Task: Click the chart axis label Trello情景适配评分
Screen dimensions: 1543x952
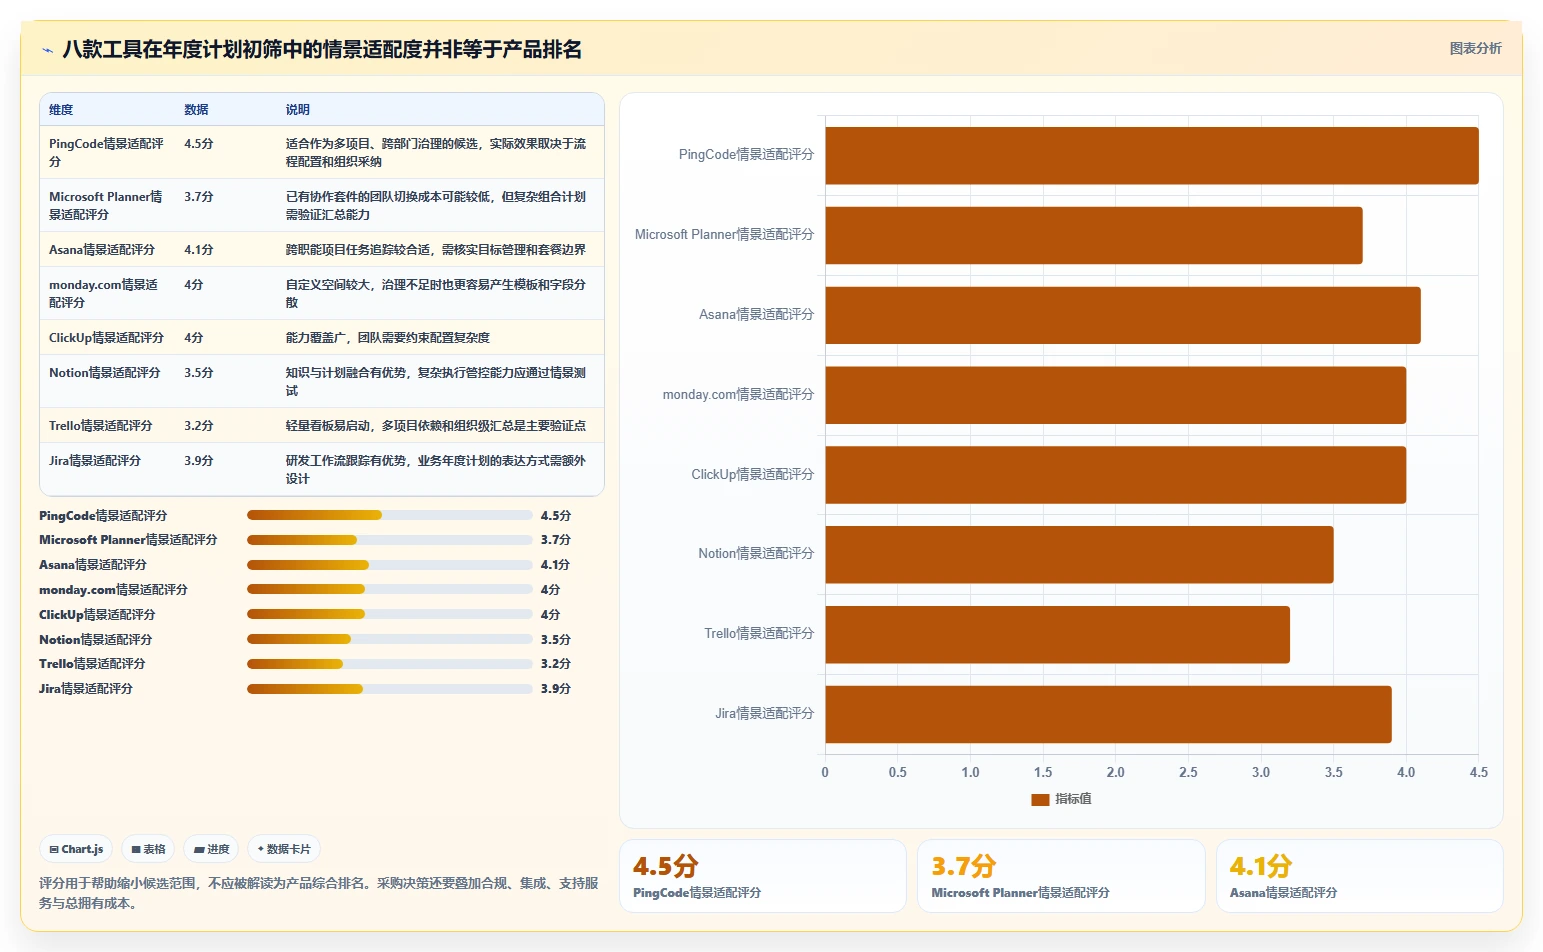Action: point(759,634)
